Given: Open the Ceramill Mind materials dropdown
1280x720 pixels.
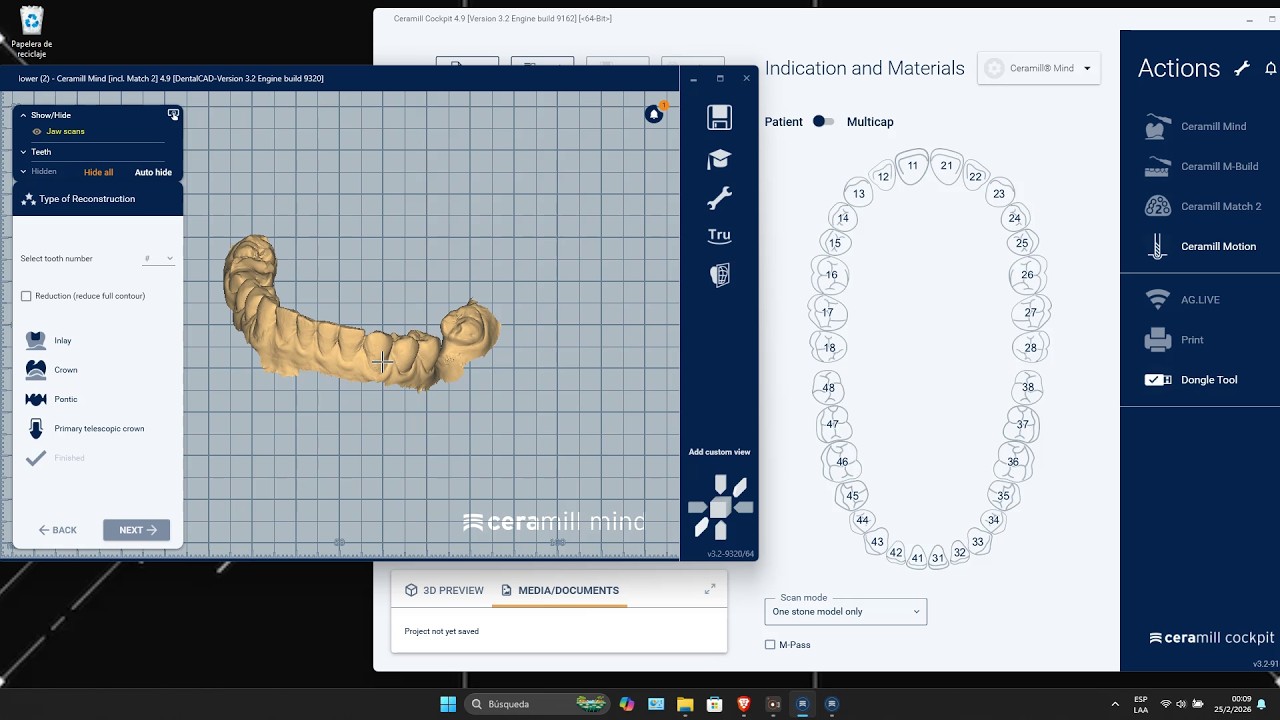Looking at the screenshot, I should point(1039,68).
